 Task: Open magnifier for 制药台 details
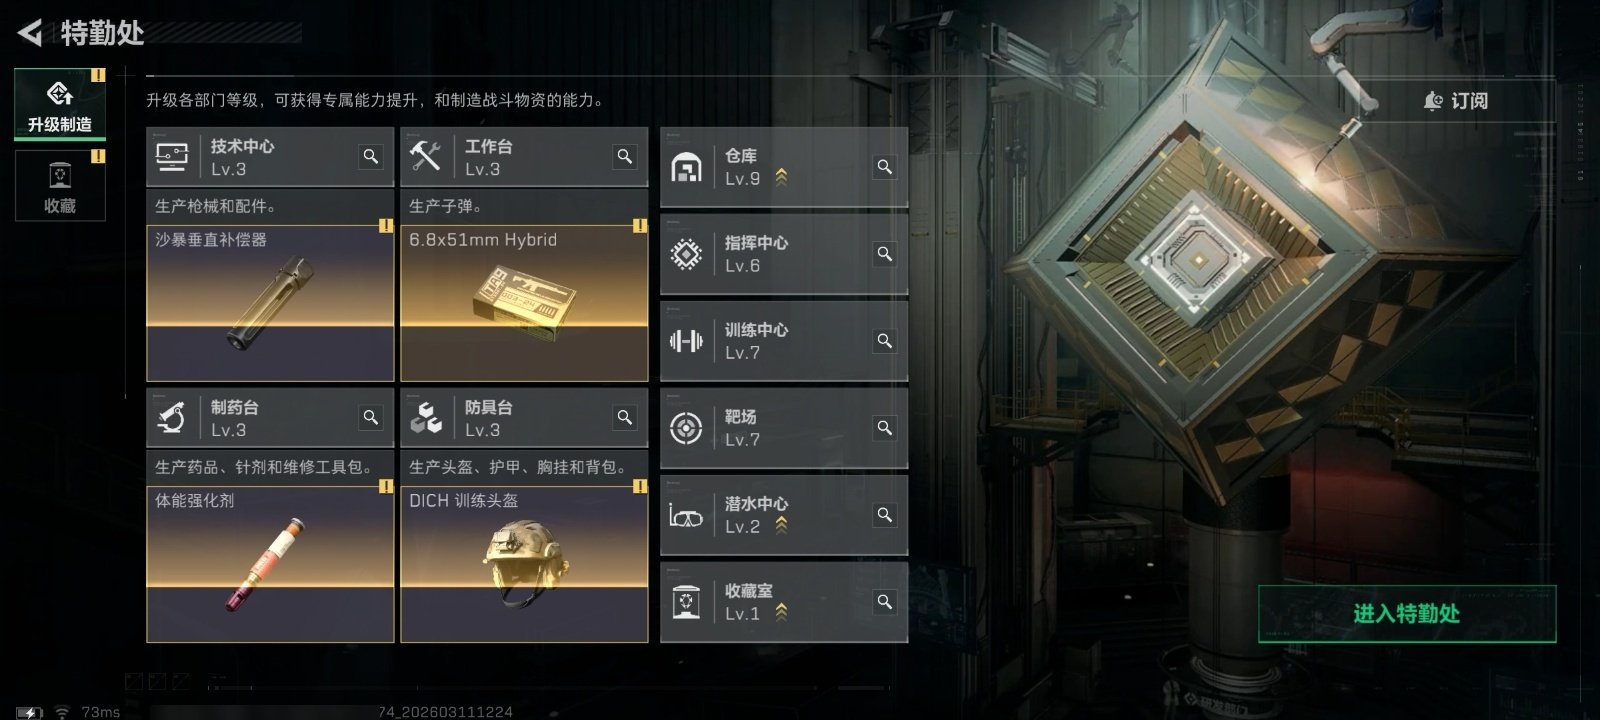click(x=371, y=417)
